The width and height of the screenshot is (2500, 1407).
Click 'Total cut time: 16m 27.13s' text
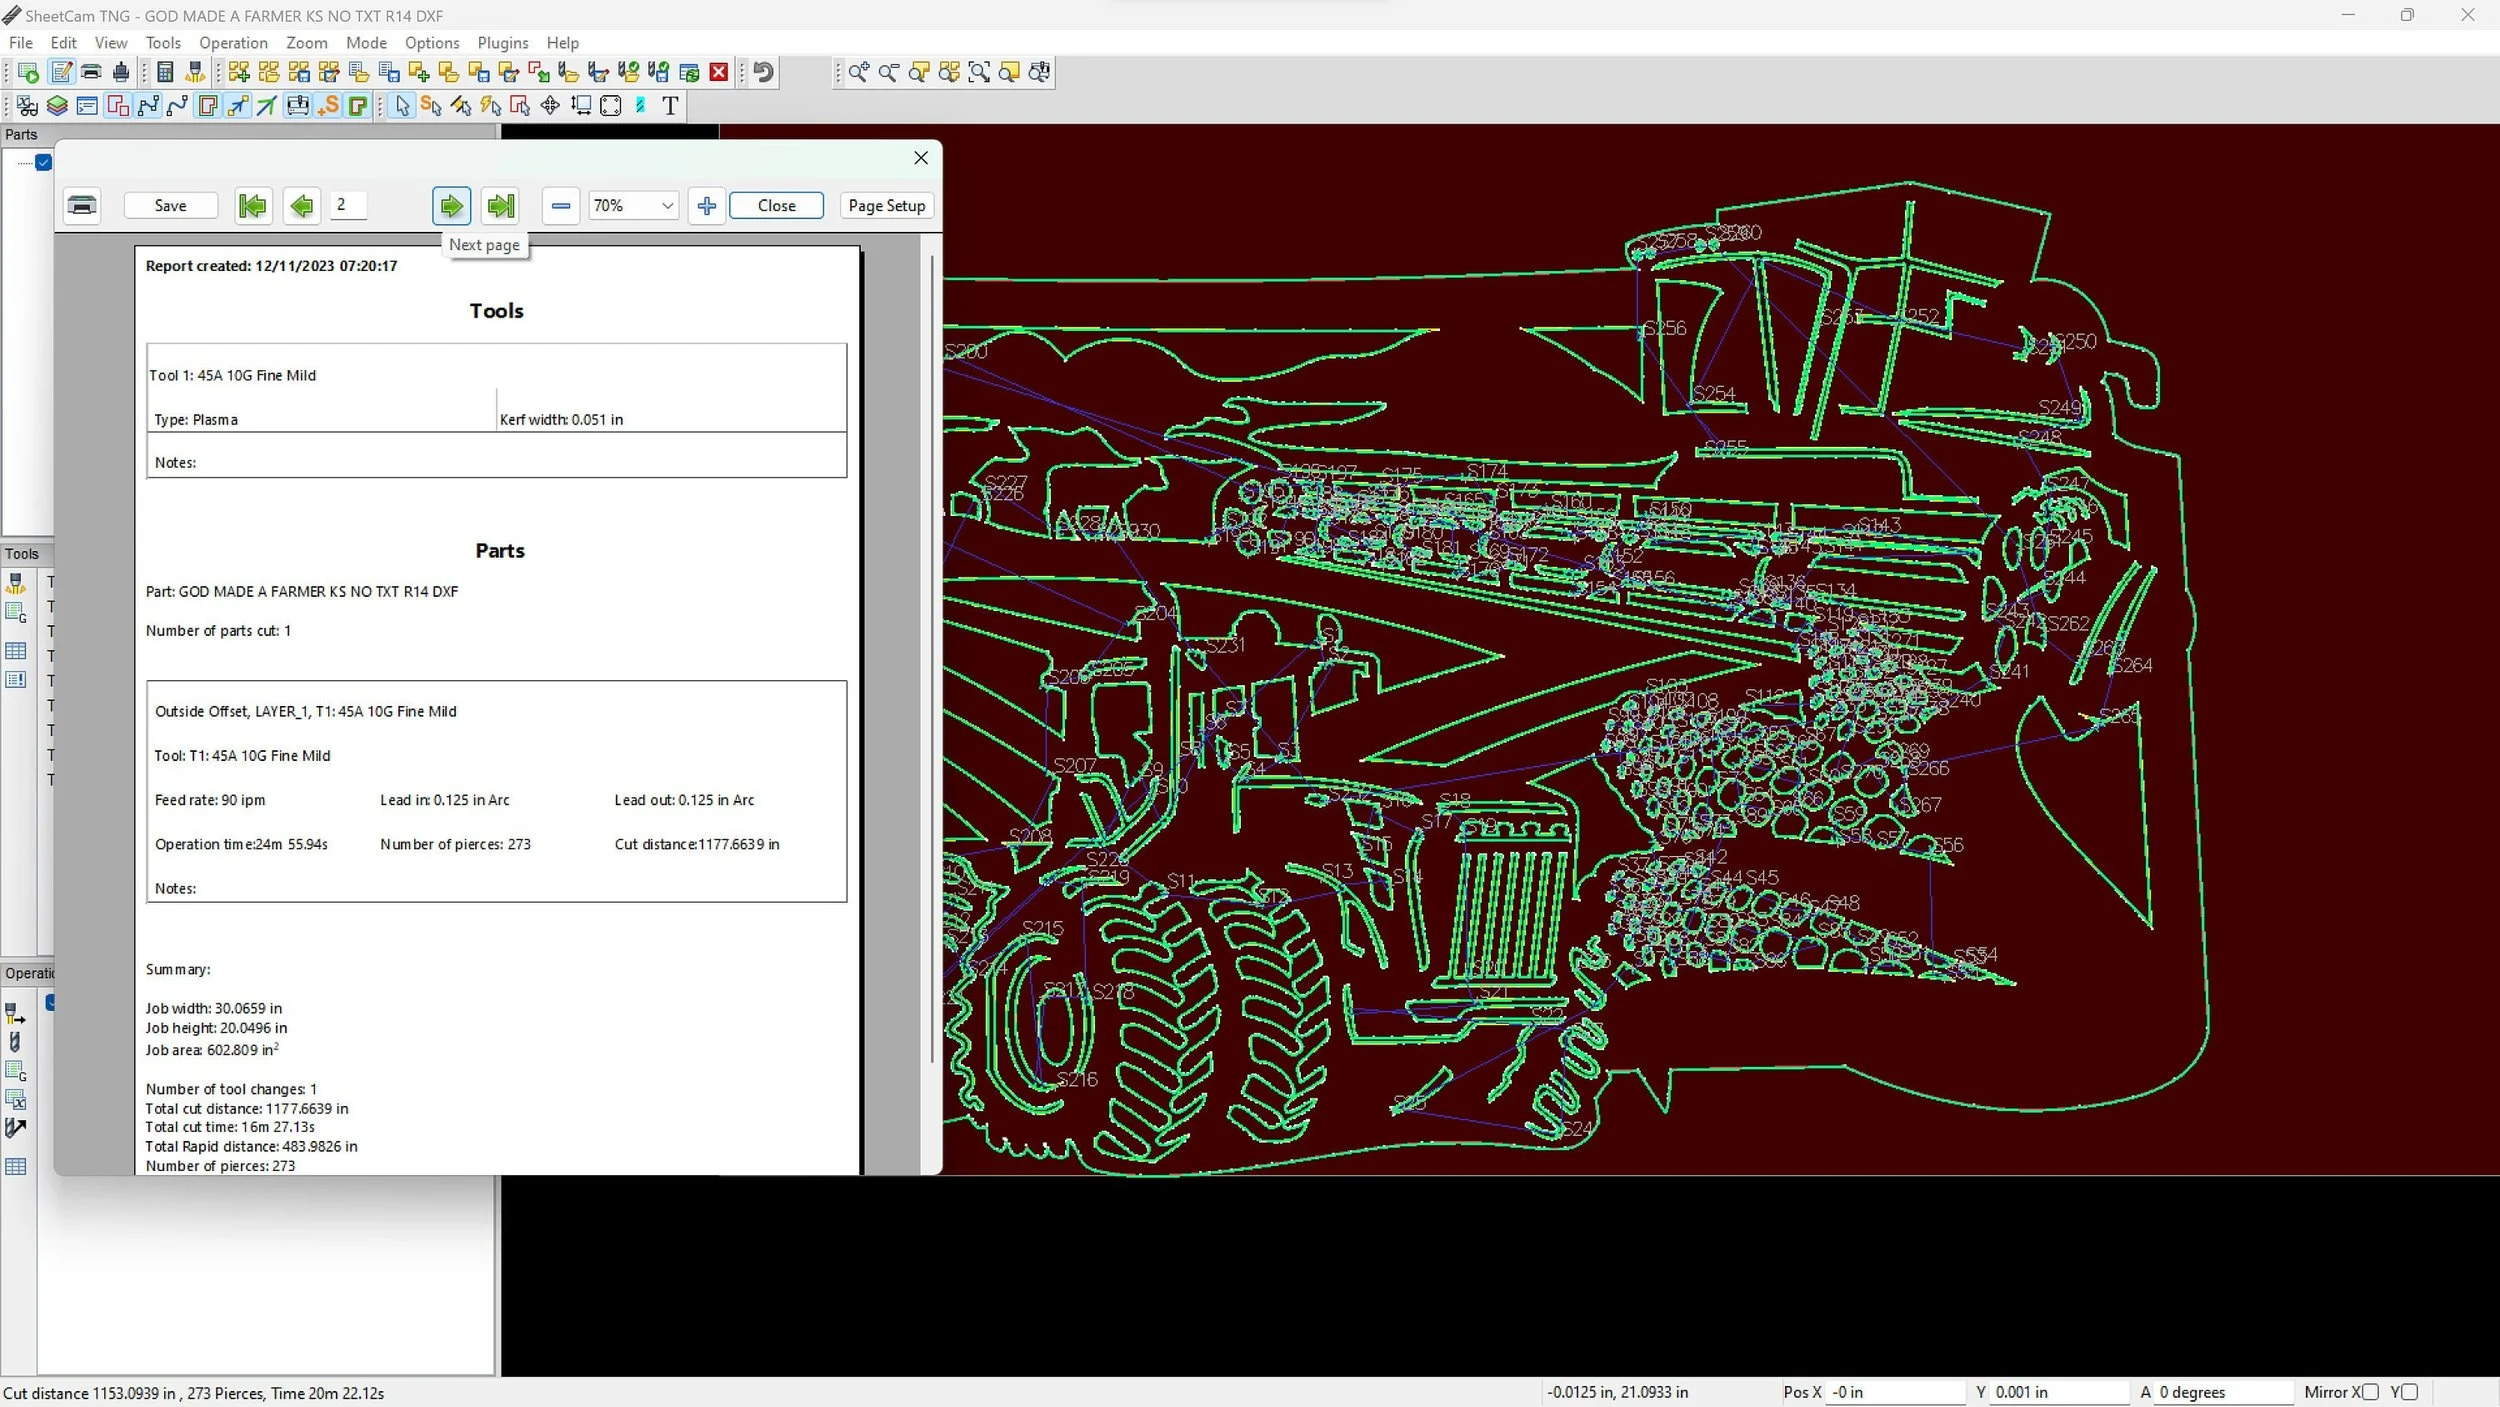230,1127
